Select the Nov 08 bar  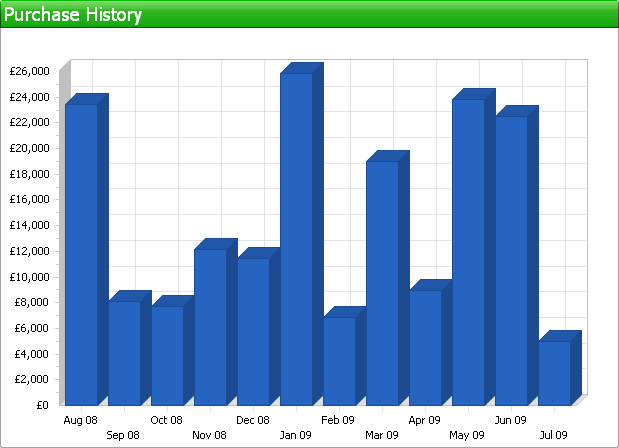(x=210, y=327)
